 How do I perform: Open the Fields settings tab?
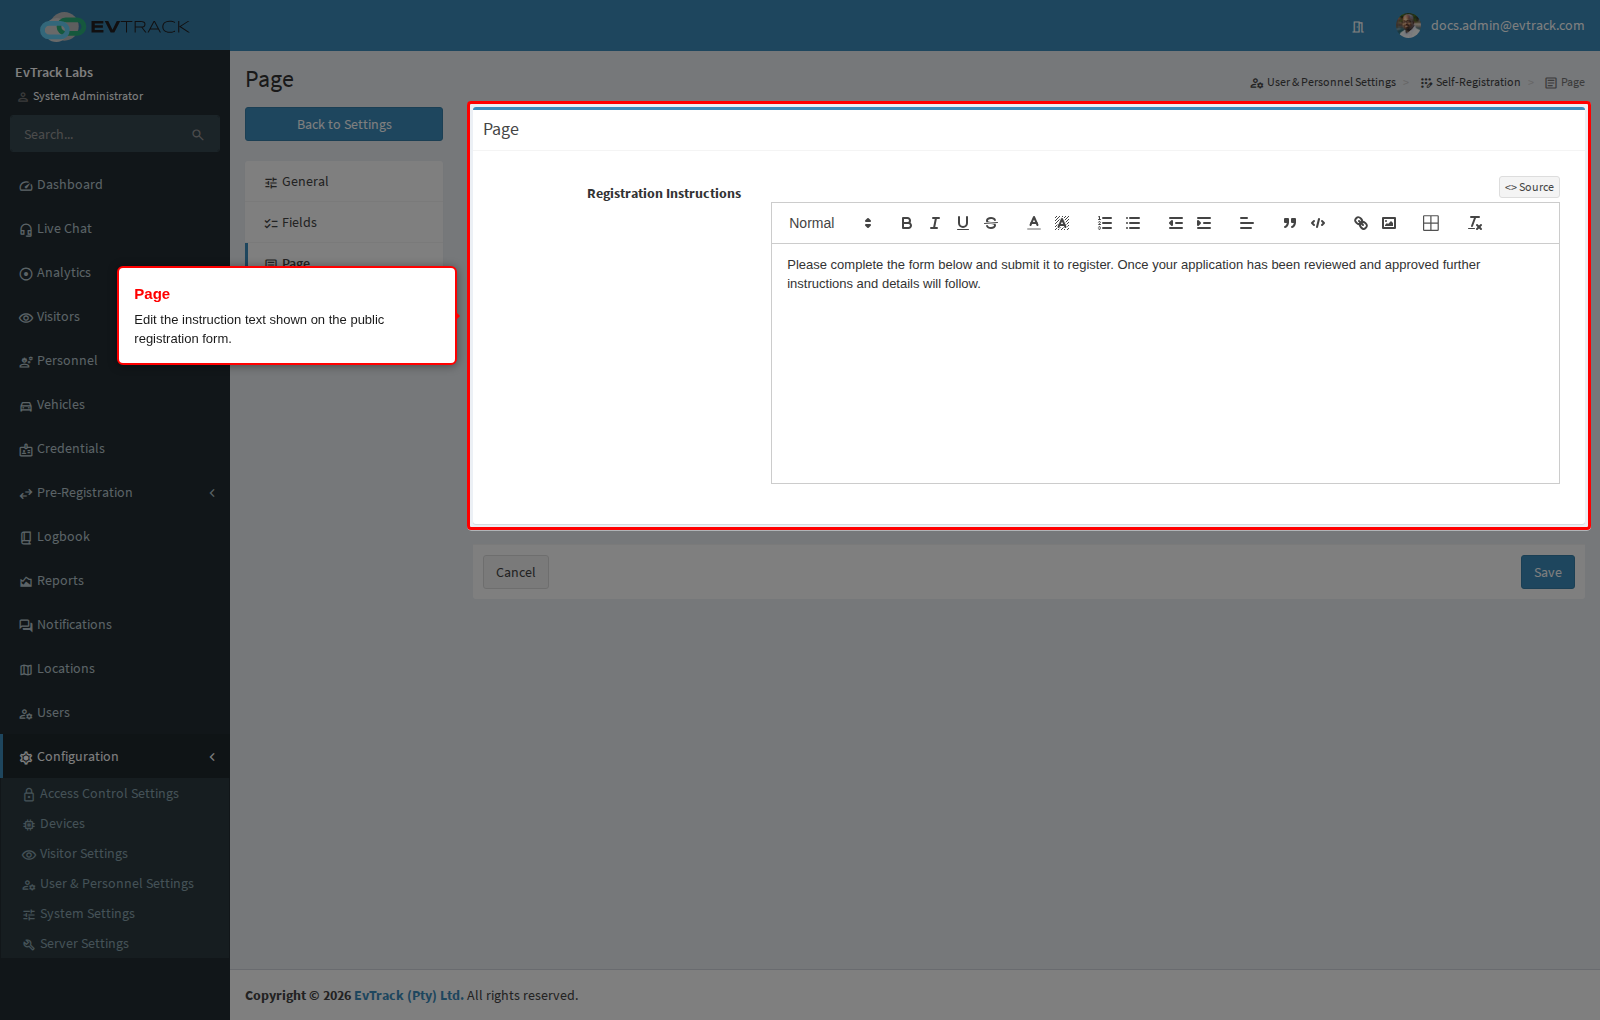pos(344,223)
